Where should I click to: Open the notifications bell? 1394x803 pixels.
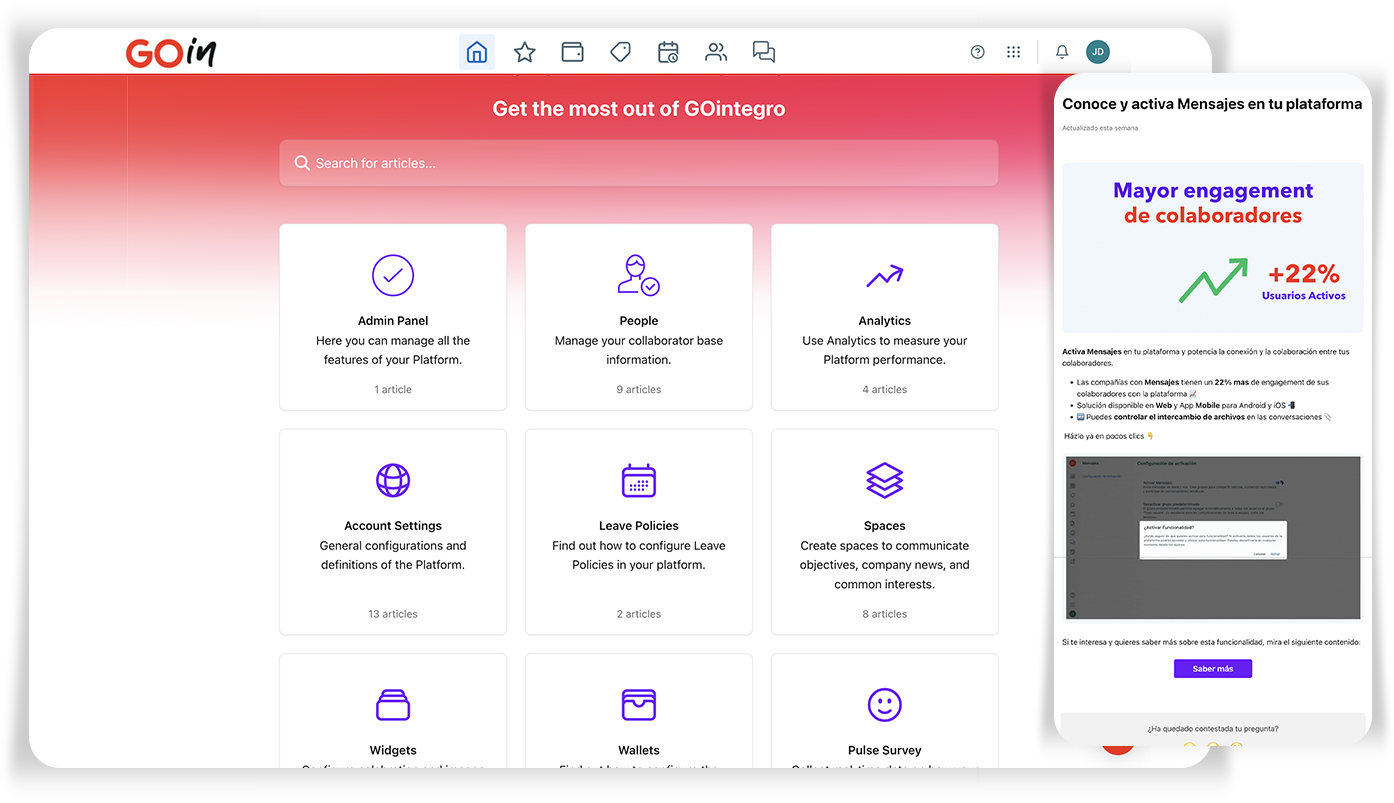click(x=1062, y=52)
